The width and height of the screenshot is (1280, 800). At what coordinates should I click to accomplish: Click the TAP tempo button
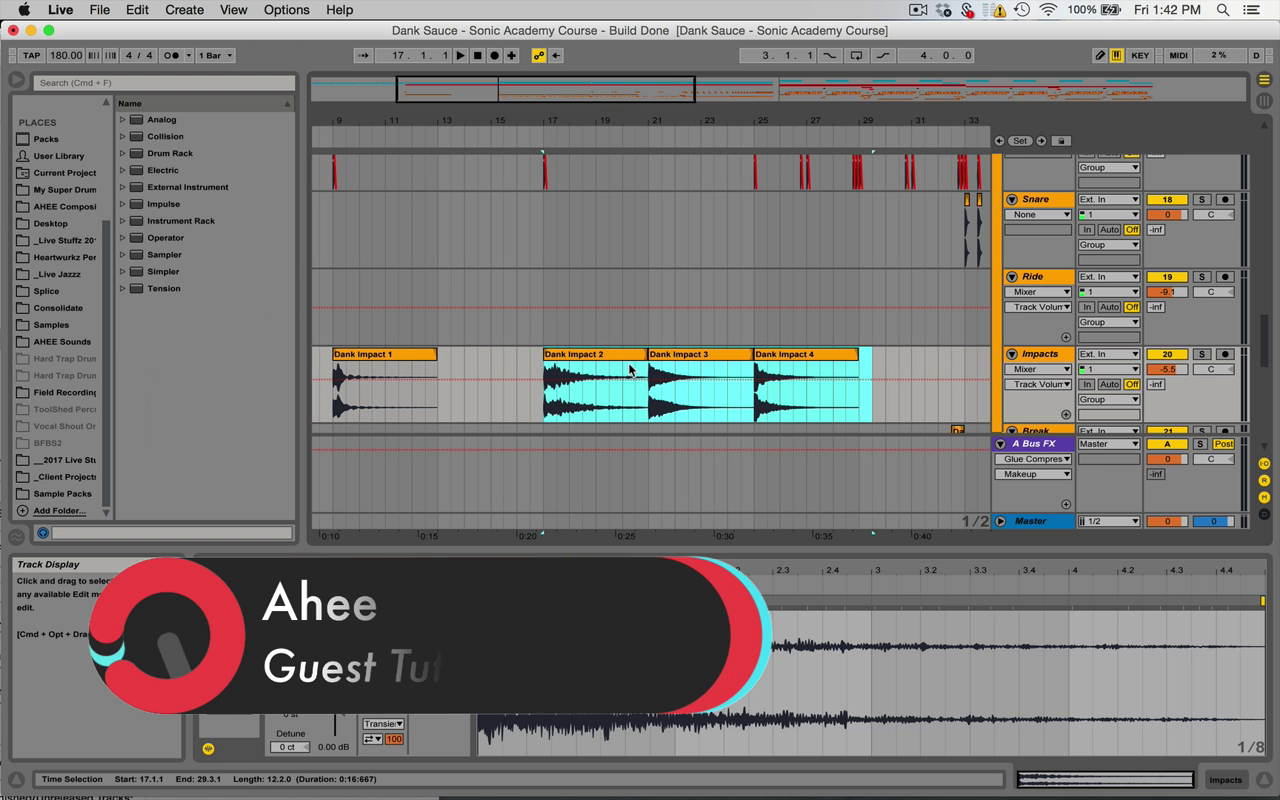31,56
